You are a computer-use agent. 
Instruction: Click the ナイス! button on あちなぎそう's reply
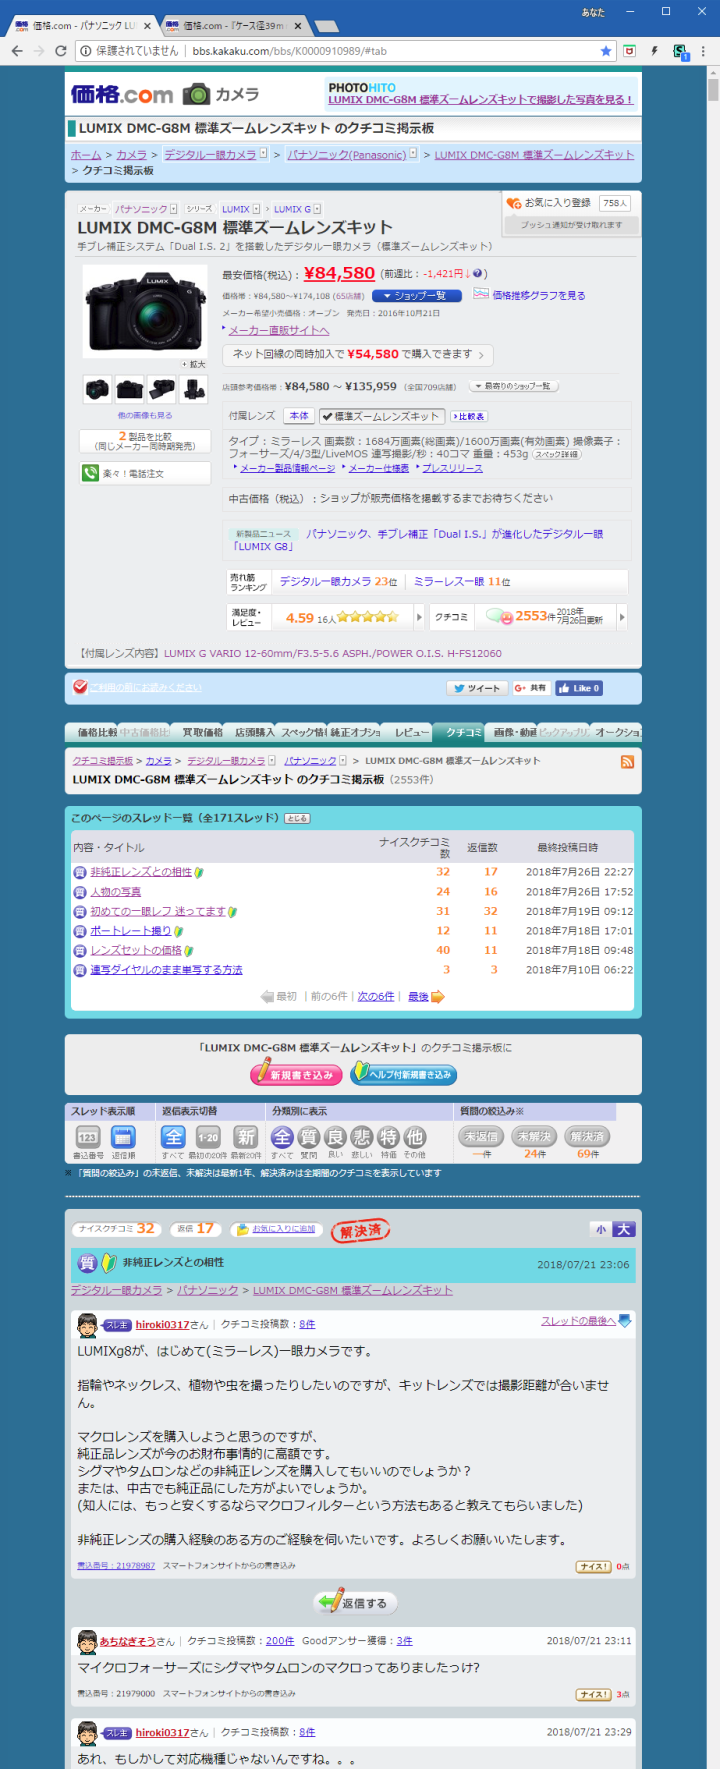point(594,1695)
